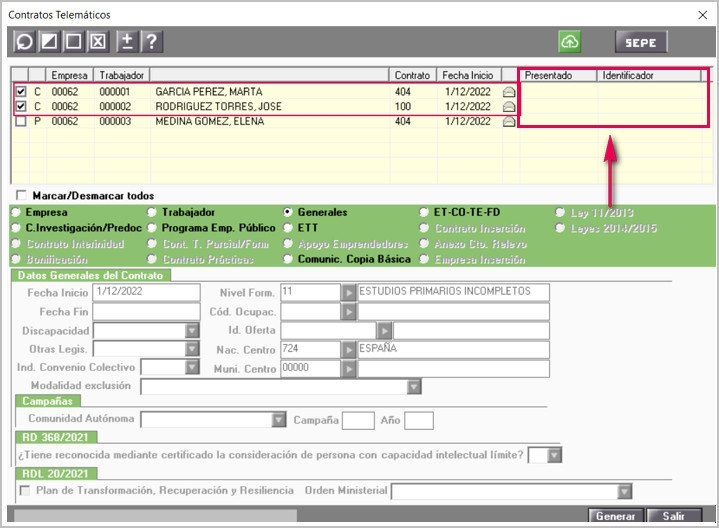Screen dimensions: 719x528
Task: Open contract document icon for RODRIGUEZ TORRES, JOSE
Action: (x=509, y=106)
